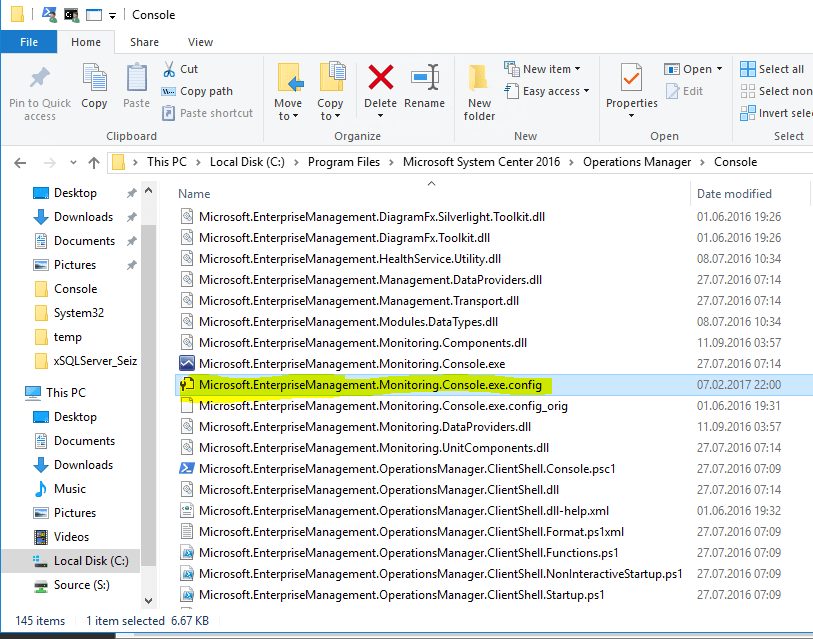
Task: Select ClientShell.Startup.ps1 file
Action: point(402,595)
